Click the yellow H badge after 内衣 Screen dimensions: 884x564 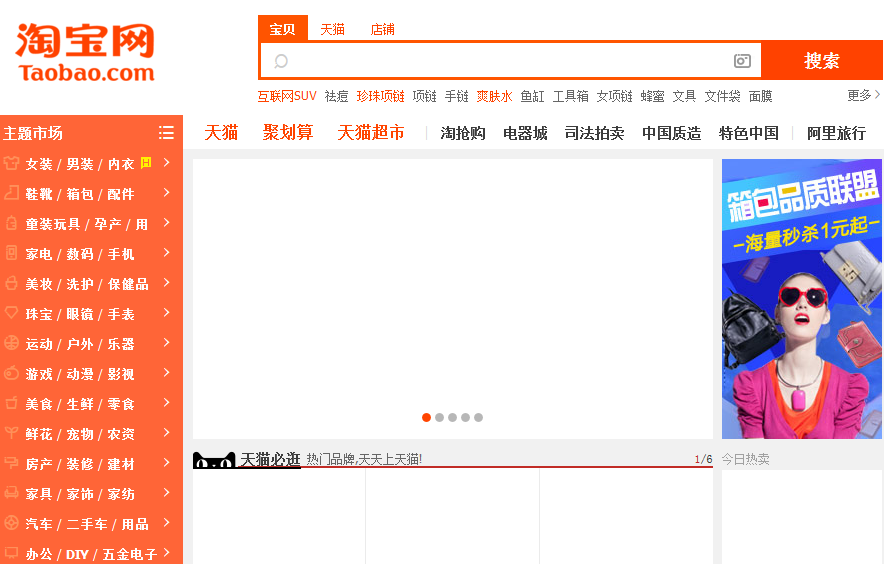[146, 163]
